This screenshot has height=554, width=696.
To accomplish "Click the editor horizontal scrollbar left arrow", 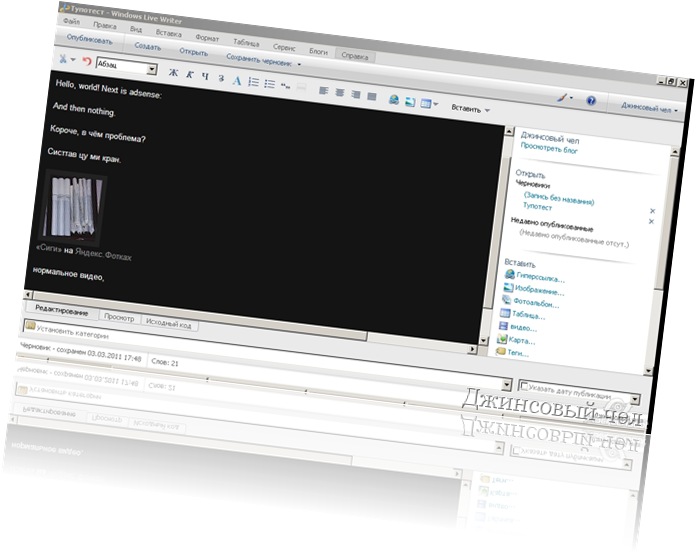I will coord(28,294).
